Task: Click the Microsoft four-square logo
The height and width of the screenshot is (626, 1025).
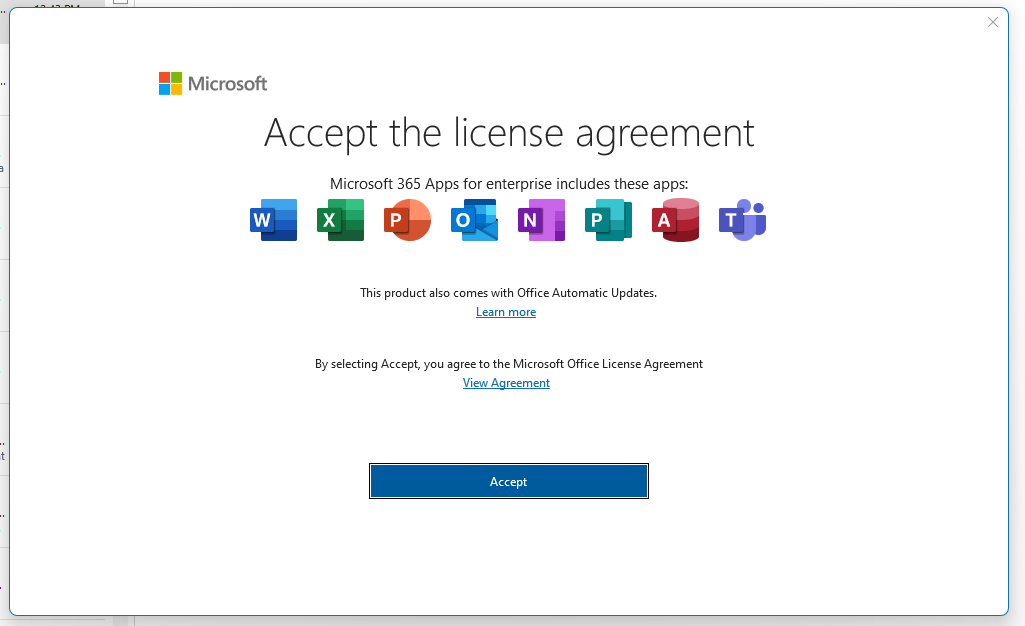Action: pyautogui.click(x=171, y=84)
